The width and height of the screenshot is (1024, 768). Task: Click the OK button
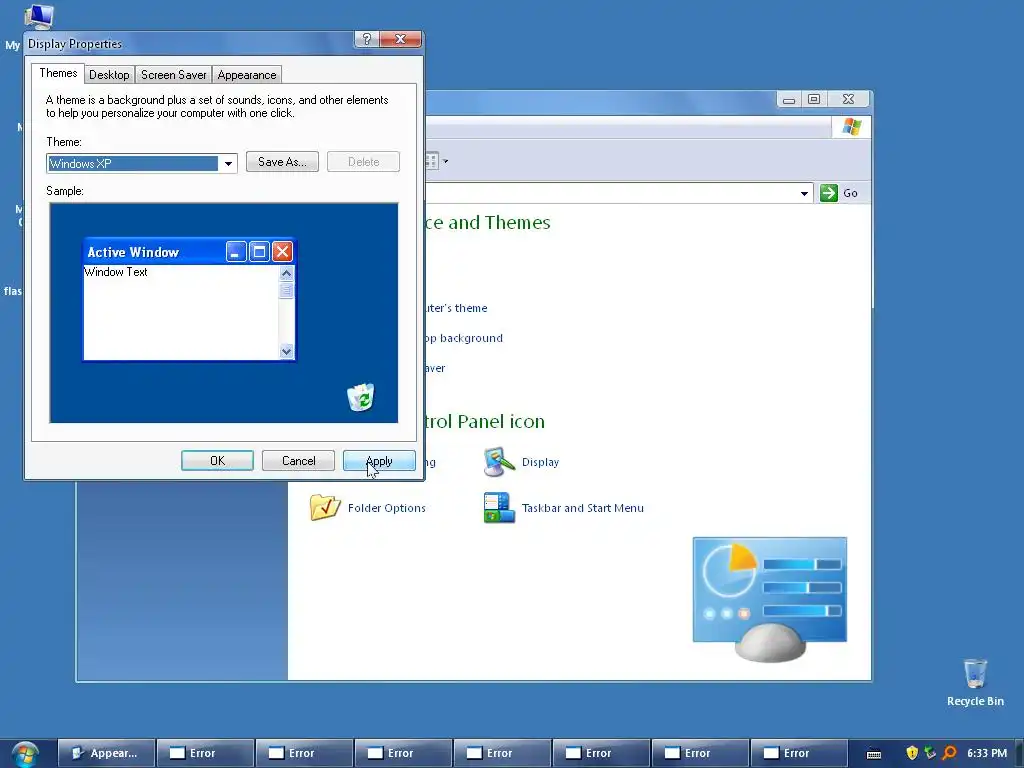pos(217,461)
